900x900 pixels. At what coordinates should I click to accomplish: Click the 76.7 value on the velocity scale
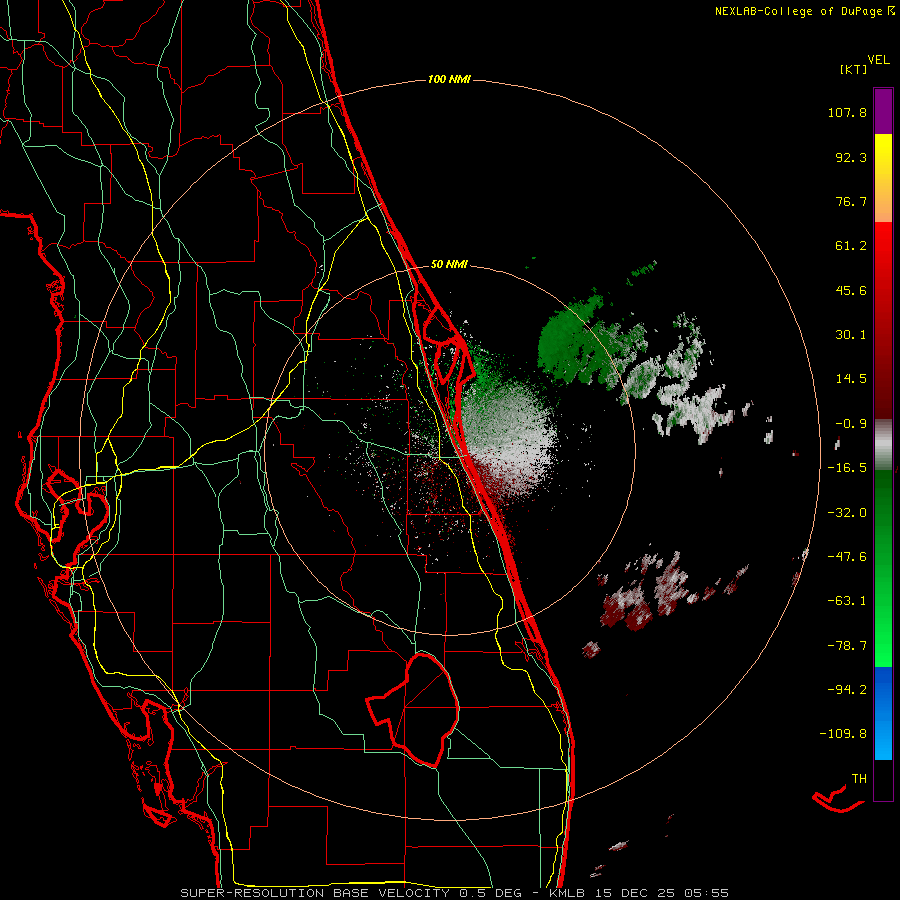(851, 201)
